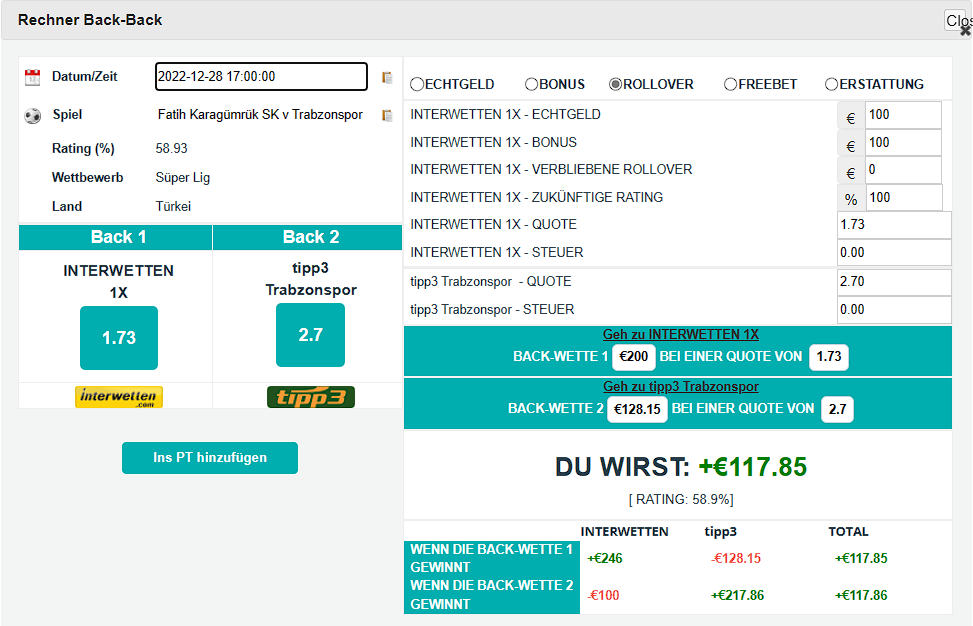Click the WENN DIE BACK-WETTE 2 GEWINNT row label
Viewport: 973px width, 626px height.
tap(491, 595)
